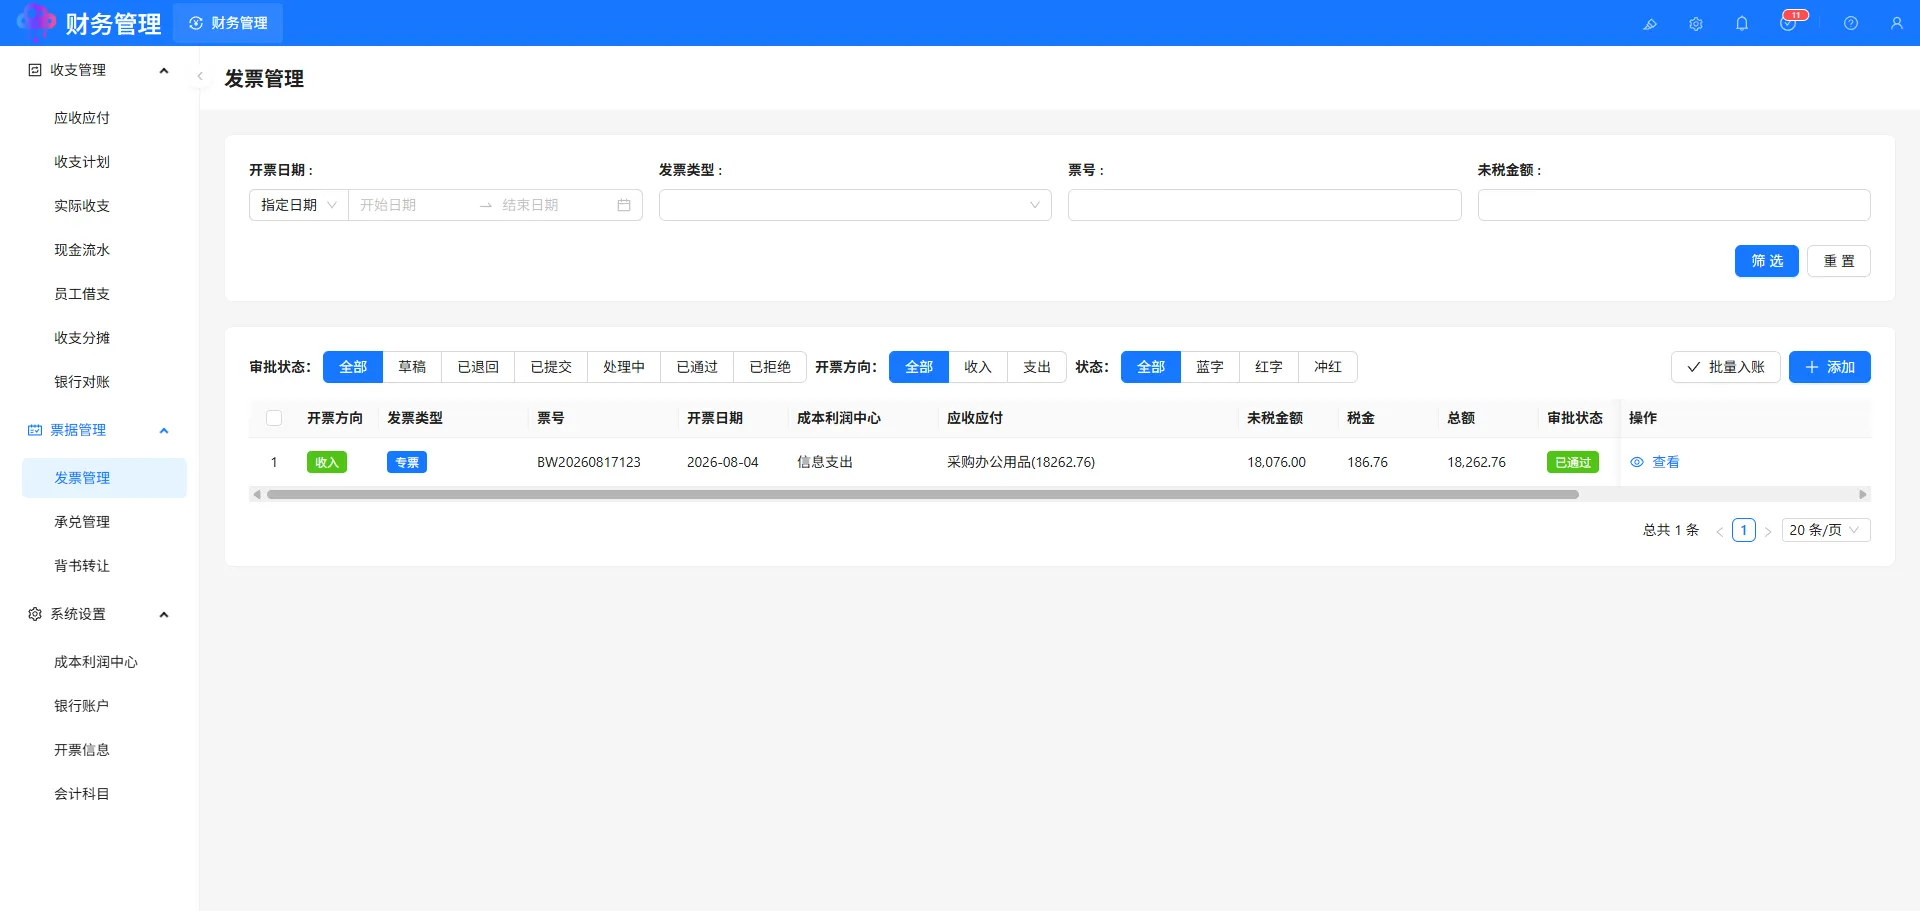Click the highlighter/theme icon in top bar
1920x911 pixels.
1650,23
